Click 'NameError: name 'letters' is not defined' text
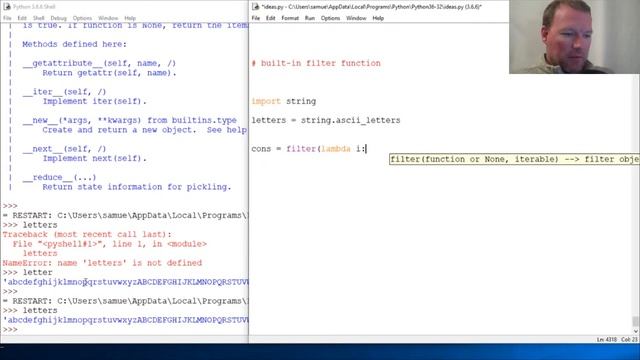640x360 pixels. click(x=102, y=263)
